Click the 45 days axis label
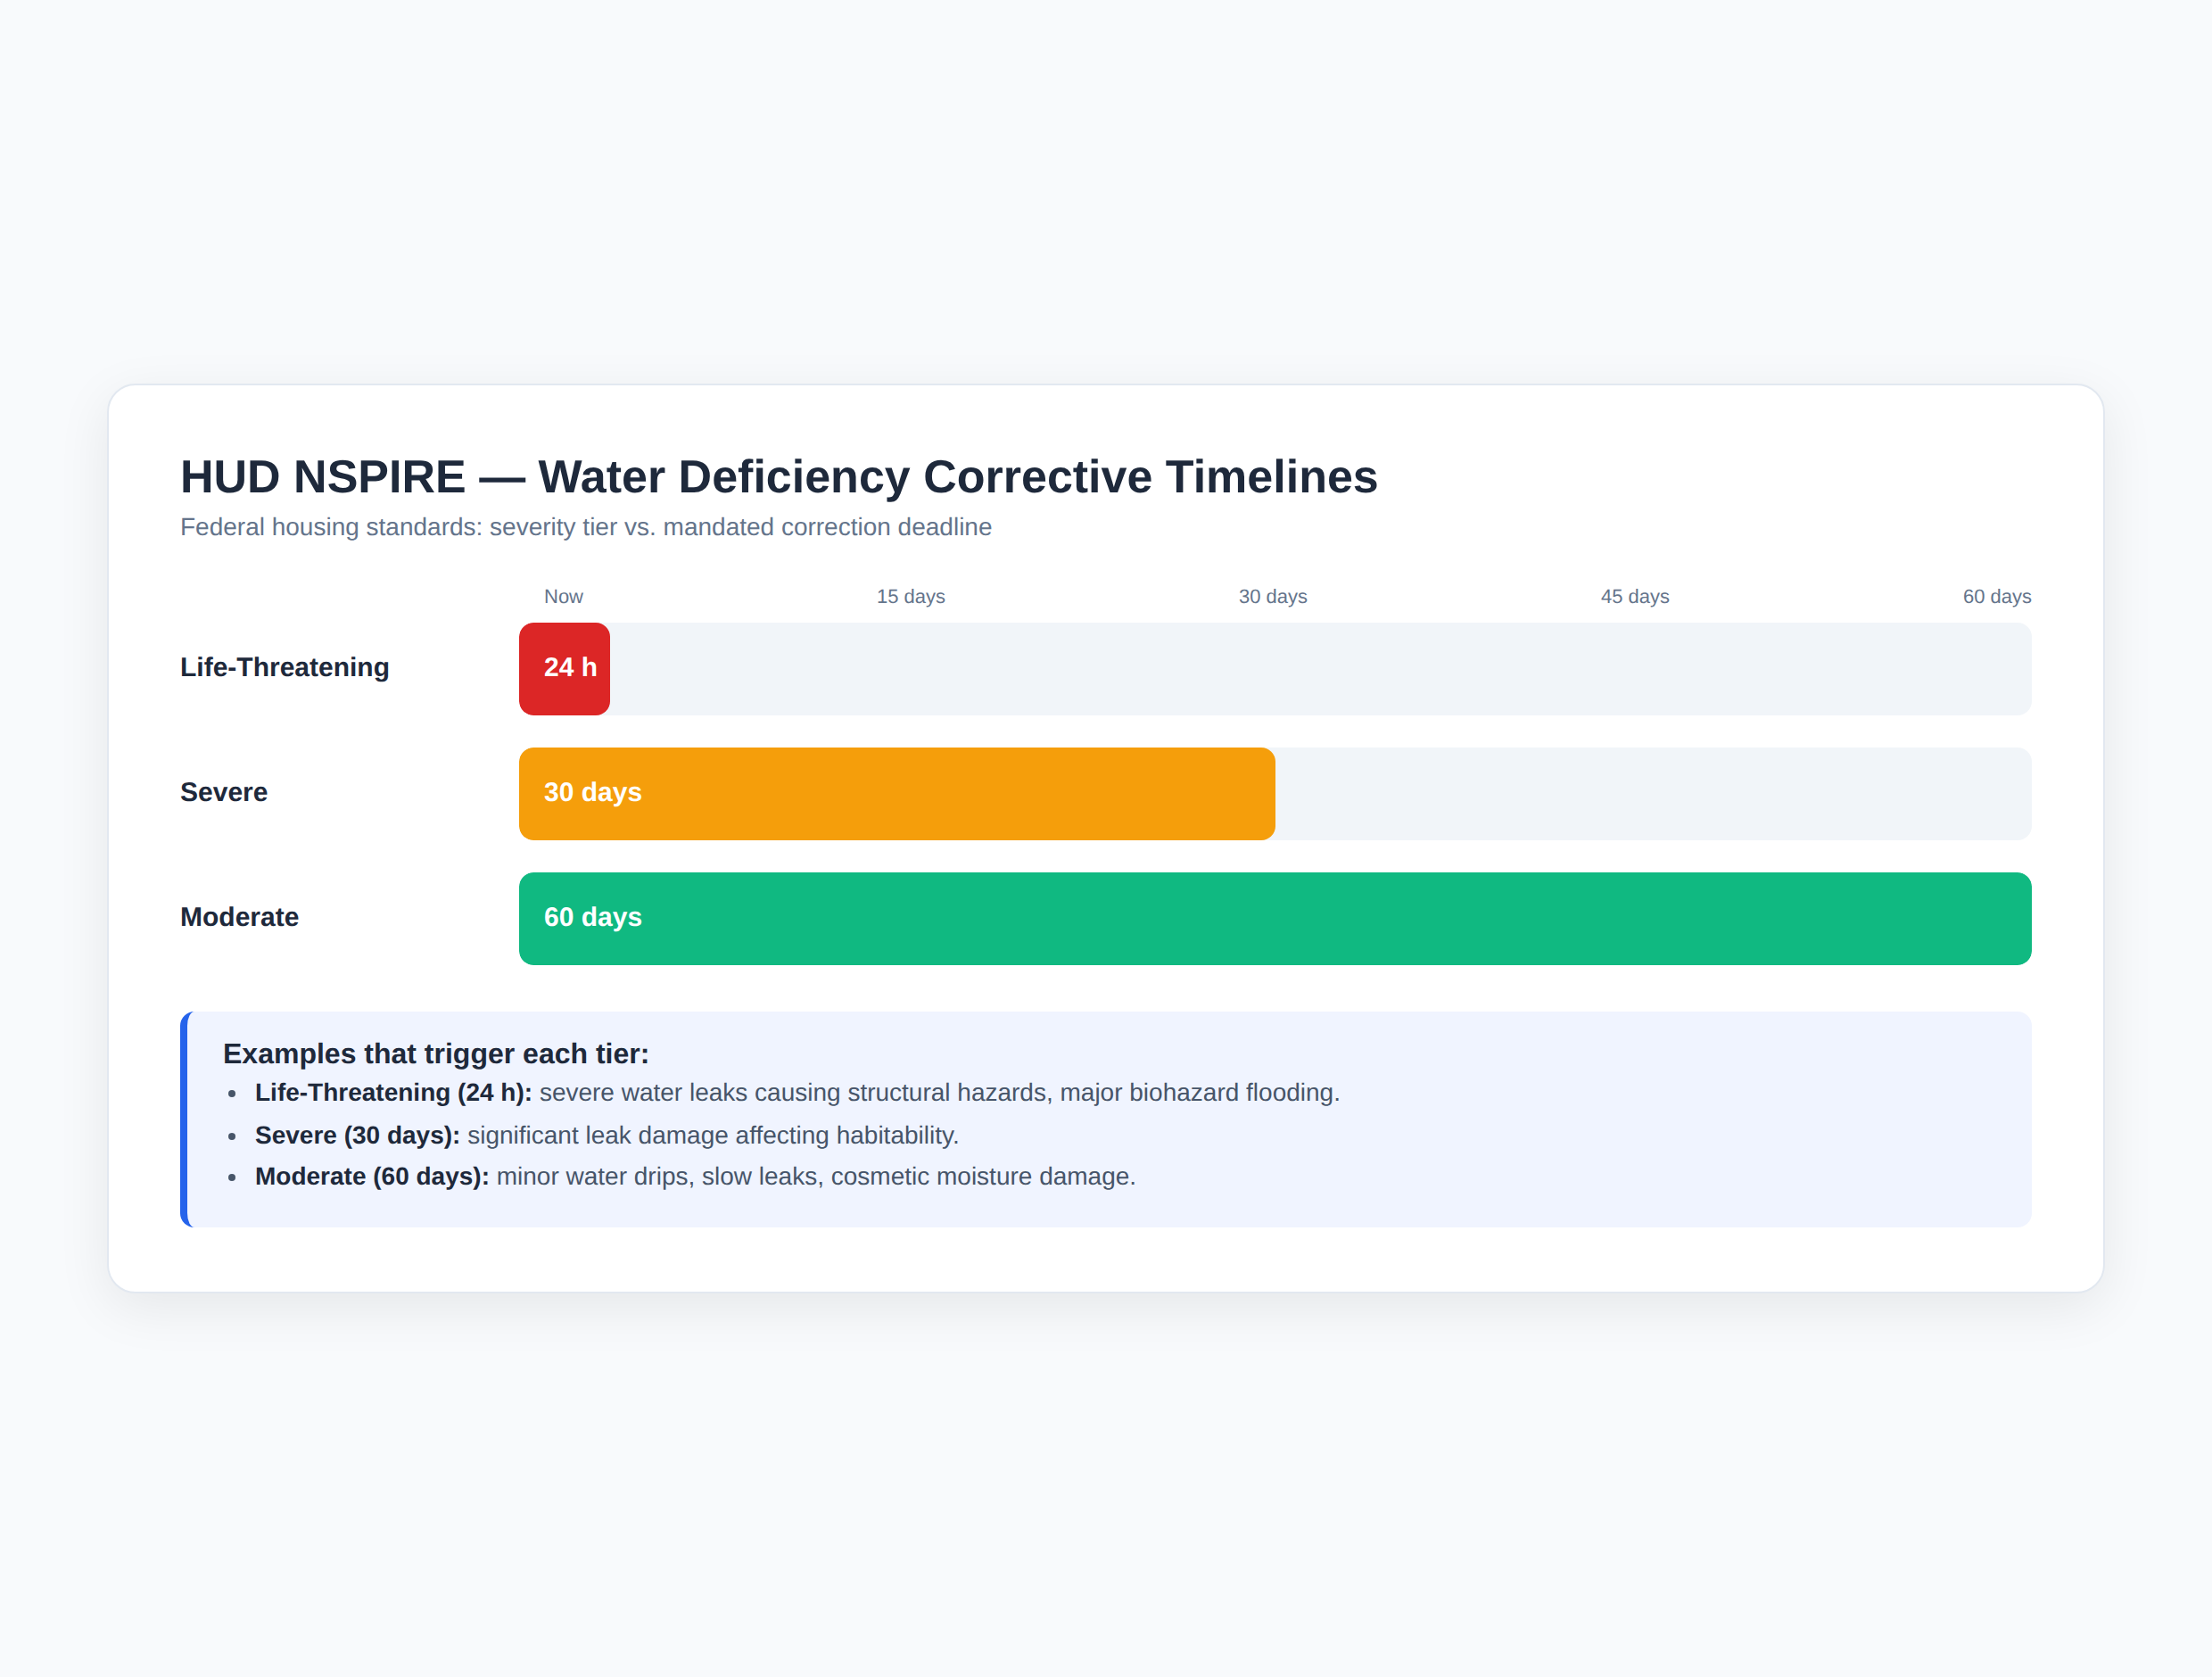Image resolution: width=2212 pixels, height=1677 pixels. coord(1635,596)
